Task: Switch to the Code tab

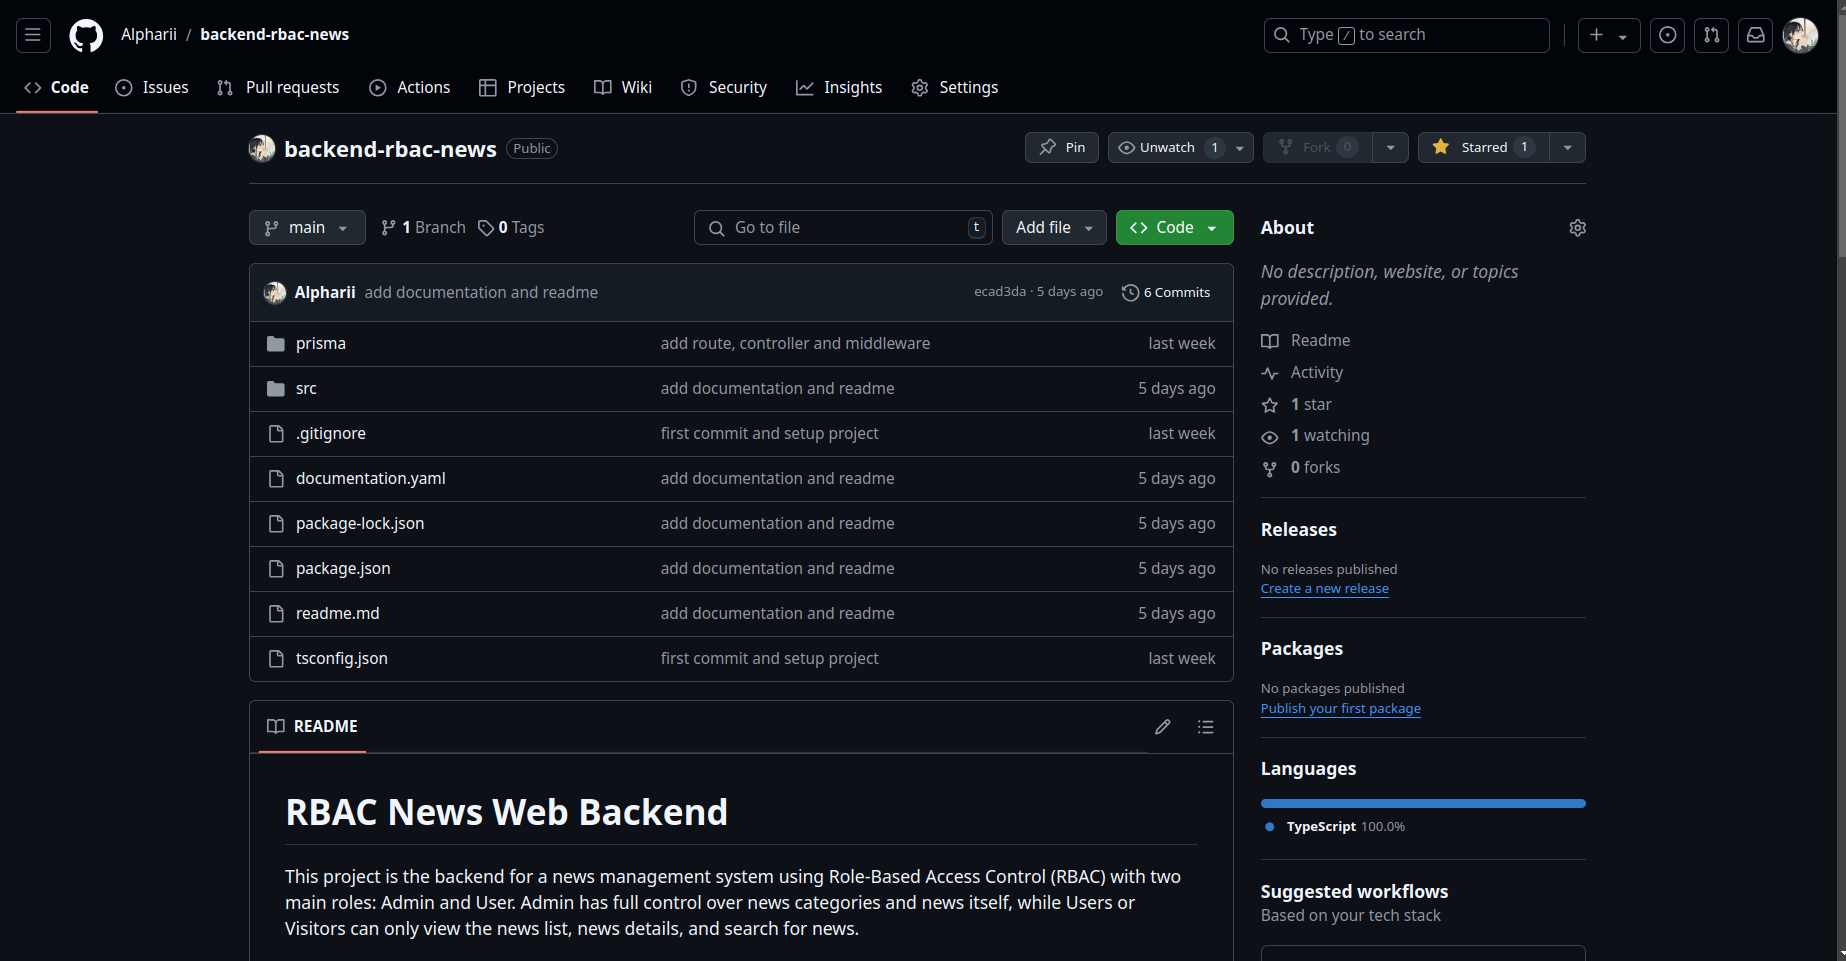Action: [57, 88]
